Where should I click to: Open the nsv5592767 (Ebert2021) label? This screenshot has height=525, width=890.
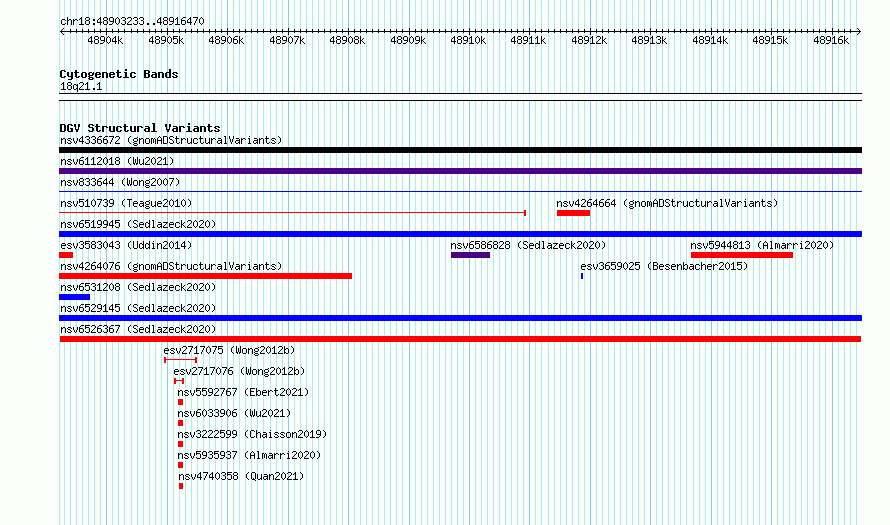(x=243, y=392)
